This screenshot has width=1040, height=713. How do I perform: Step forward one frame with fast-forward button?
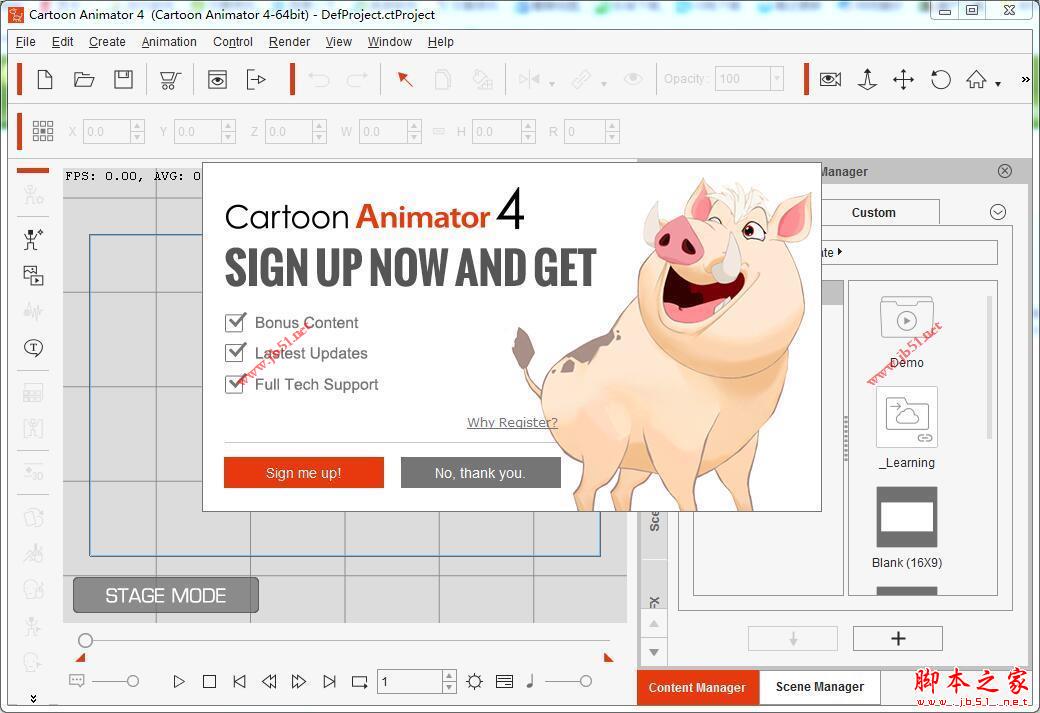point(299,681)
